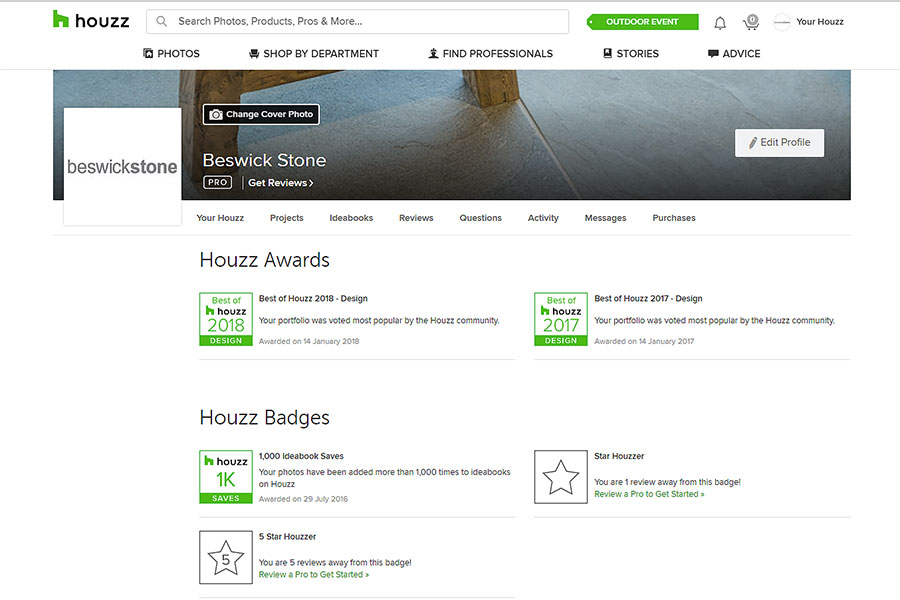Click into the search photos field
This screenshot has width=900, height=600.
coord(365,21)
